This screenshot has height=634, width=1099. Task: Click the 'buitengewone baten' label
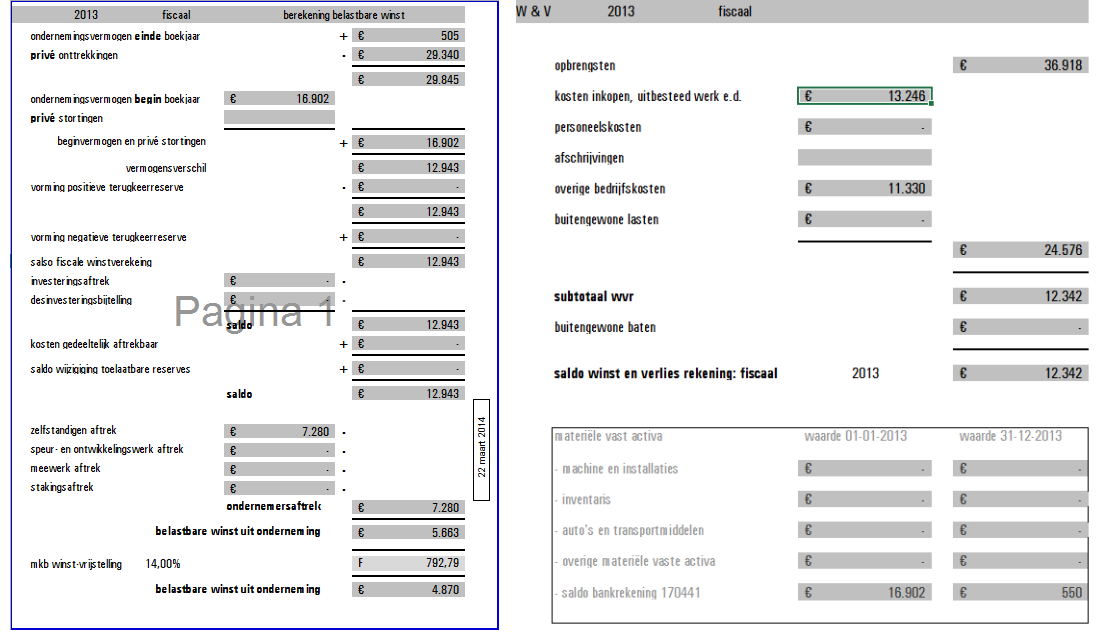pos(606,327)
